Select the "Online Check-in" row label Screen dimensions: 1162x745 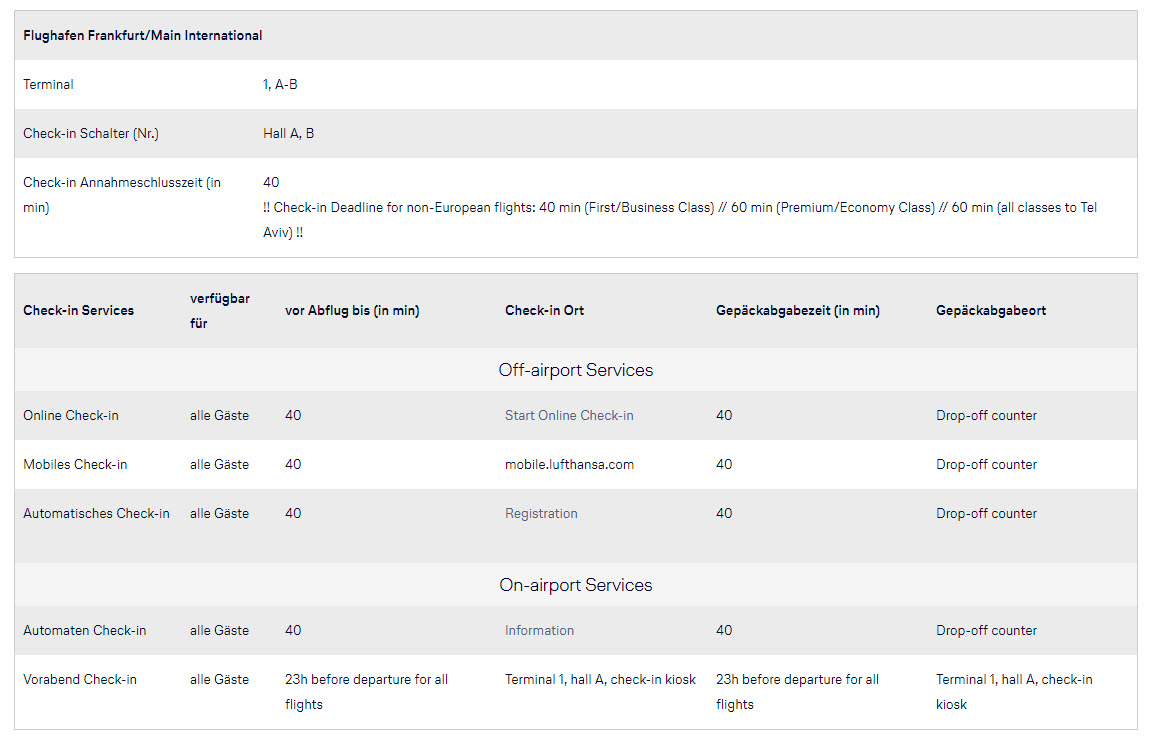[x=71, y=415]
